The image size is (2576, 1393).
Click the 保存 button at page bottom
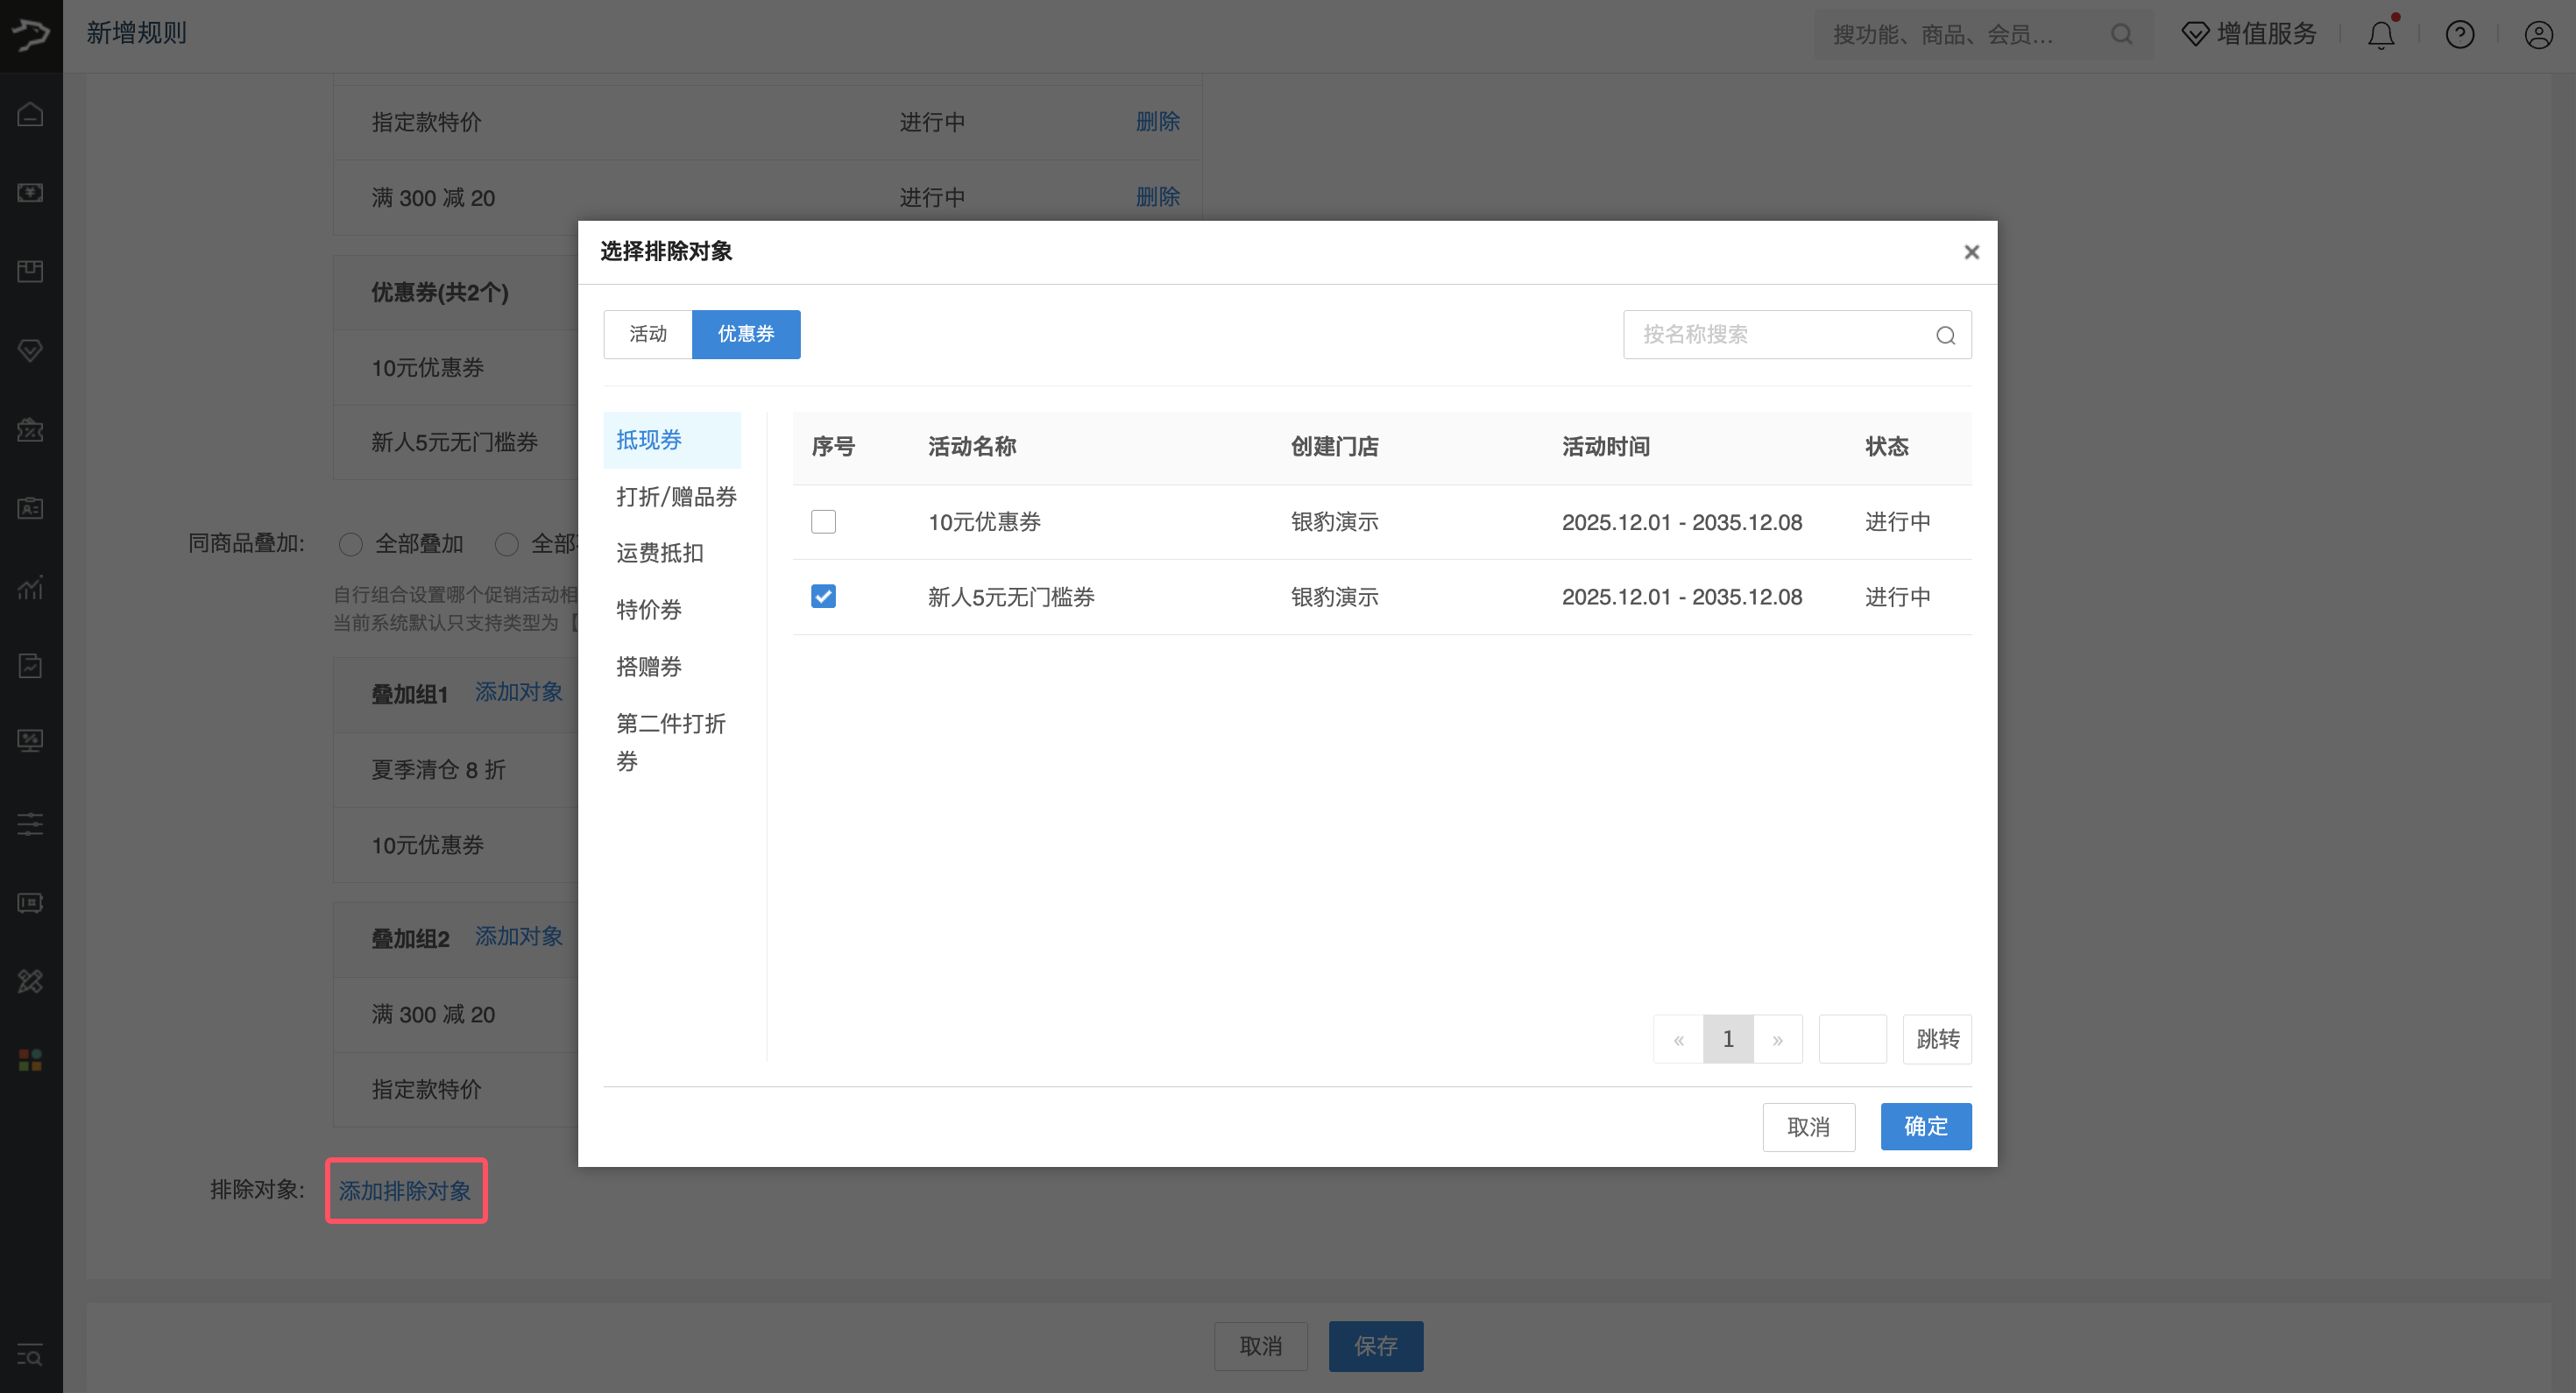coord(1376,1347)
